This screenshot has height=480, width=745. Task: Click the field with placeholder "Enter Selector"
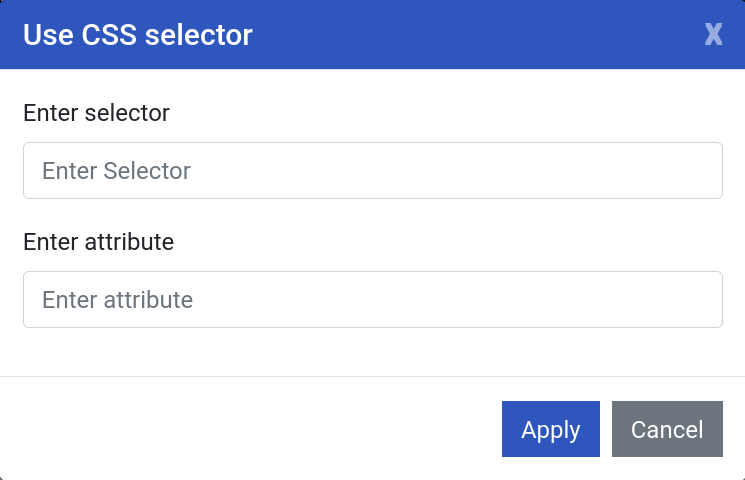pos(372,171)
